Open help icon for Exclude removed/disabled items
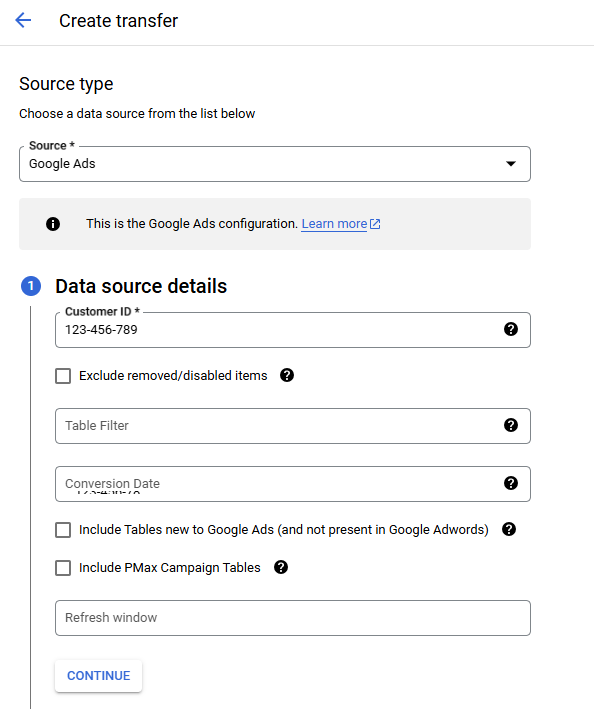Screen dimensions: 594x709 click(x=287, y=375)
